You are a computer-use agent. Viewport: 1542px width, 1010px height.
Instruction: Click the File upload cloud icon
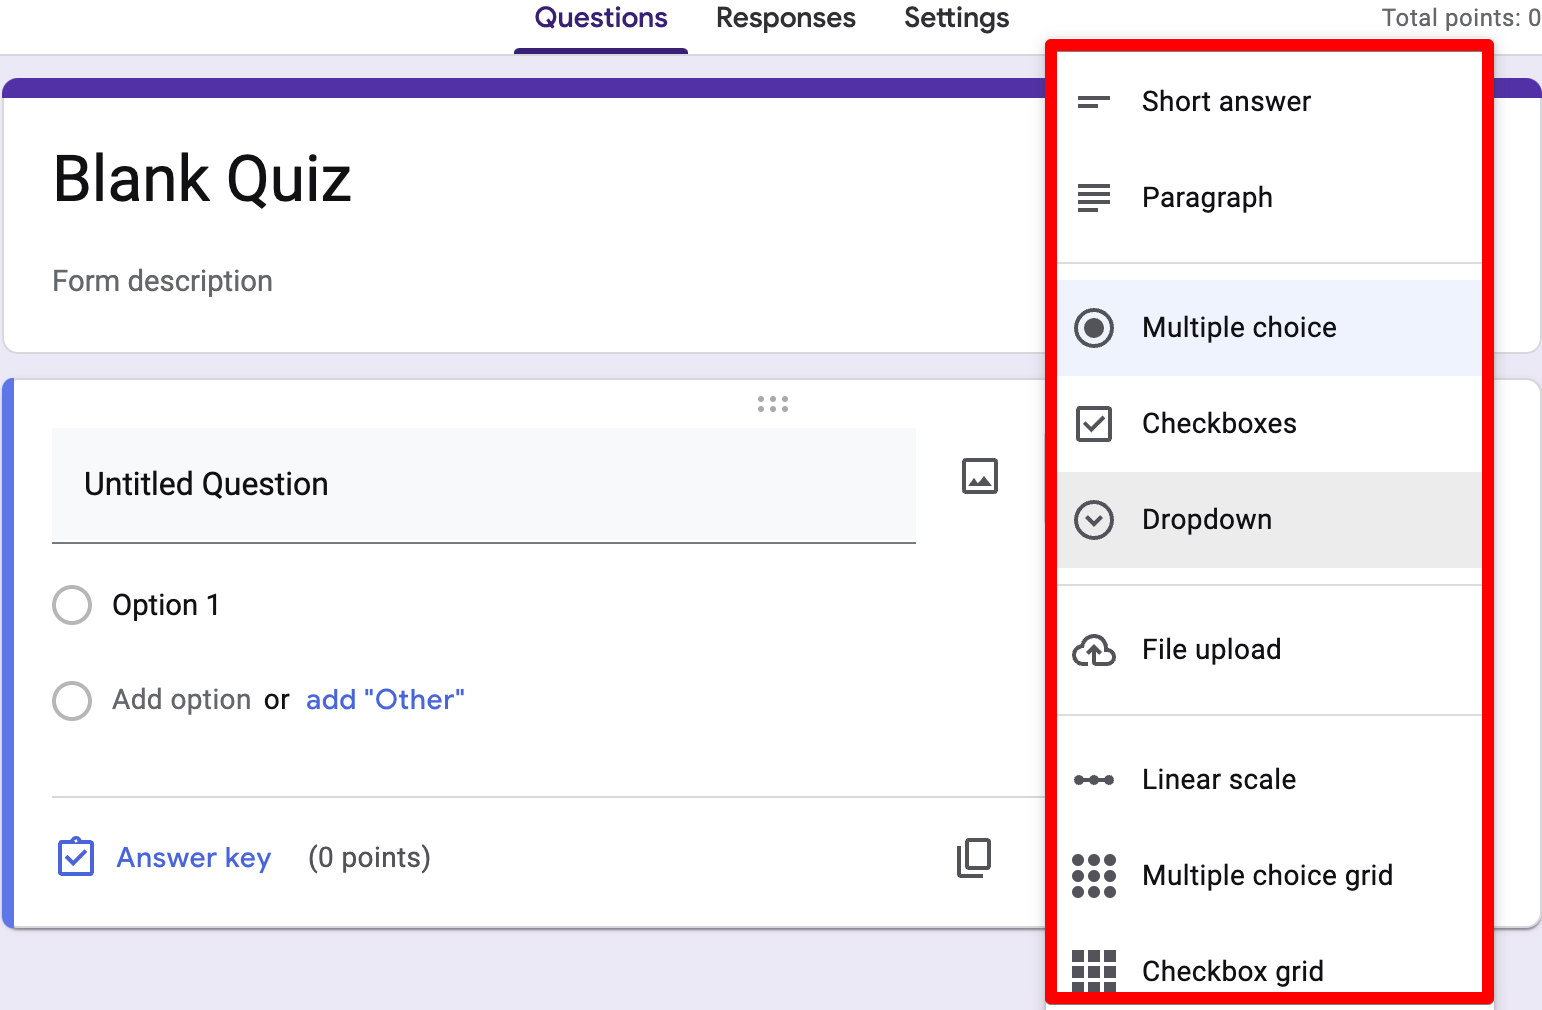[x=1094, y=650]
